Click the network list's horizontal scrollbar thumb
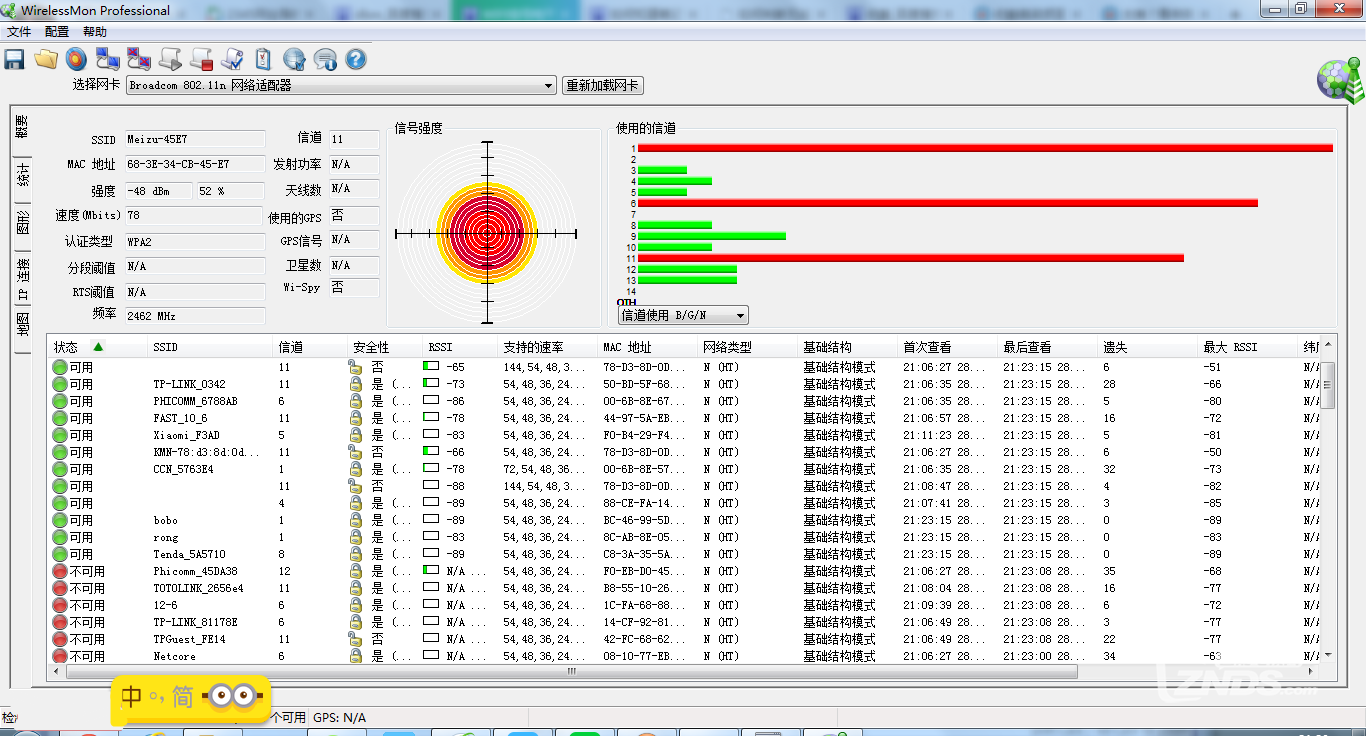 click(x=571, y=672)
